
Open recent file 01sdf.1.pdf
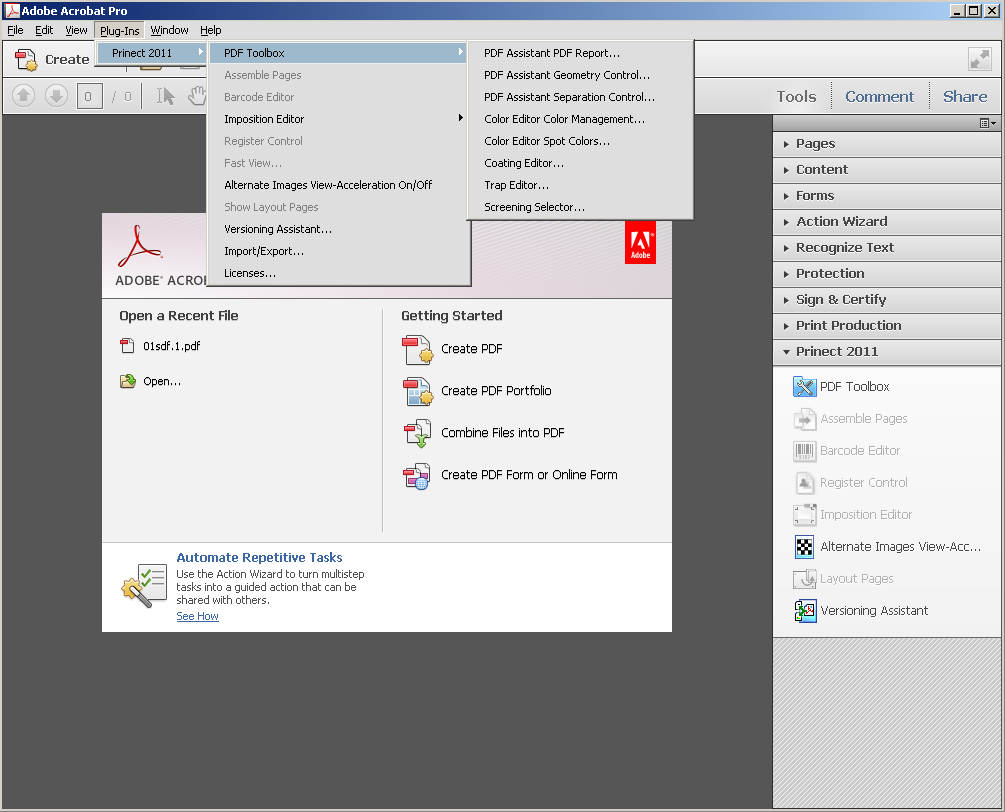(172, 346)
